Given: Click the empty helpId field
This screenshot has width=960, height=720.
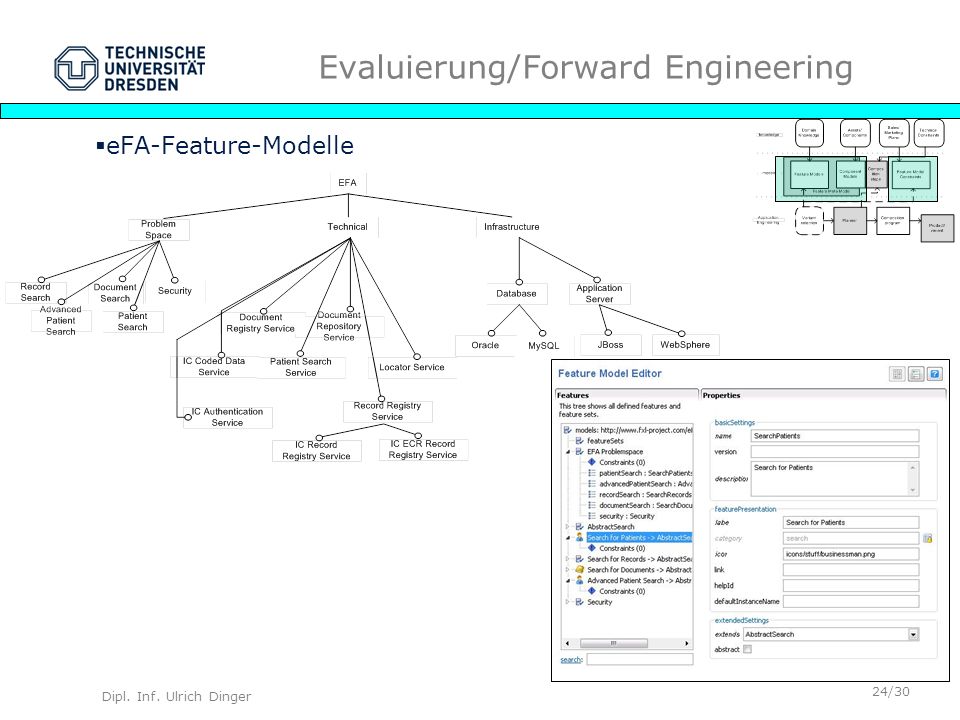Looking at the screenshot, I should pyautogui.click(x=851, y=585).
